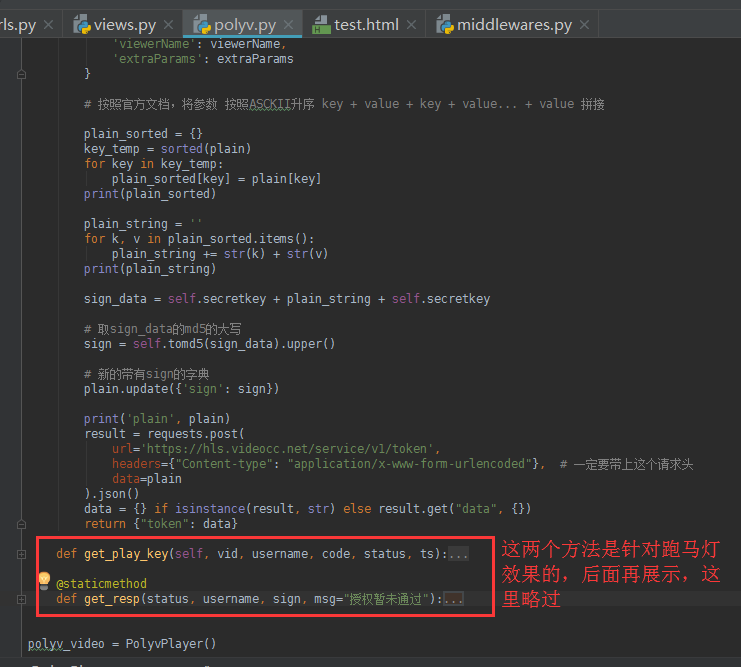
Task: Expand the folded get_resp method in gutter
Action: pos(21,599)
